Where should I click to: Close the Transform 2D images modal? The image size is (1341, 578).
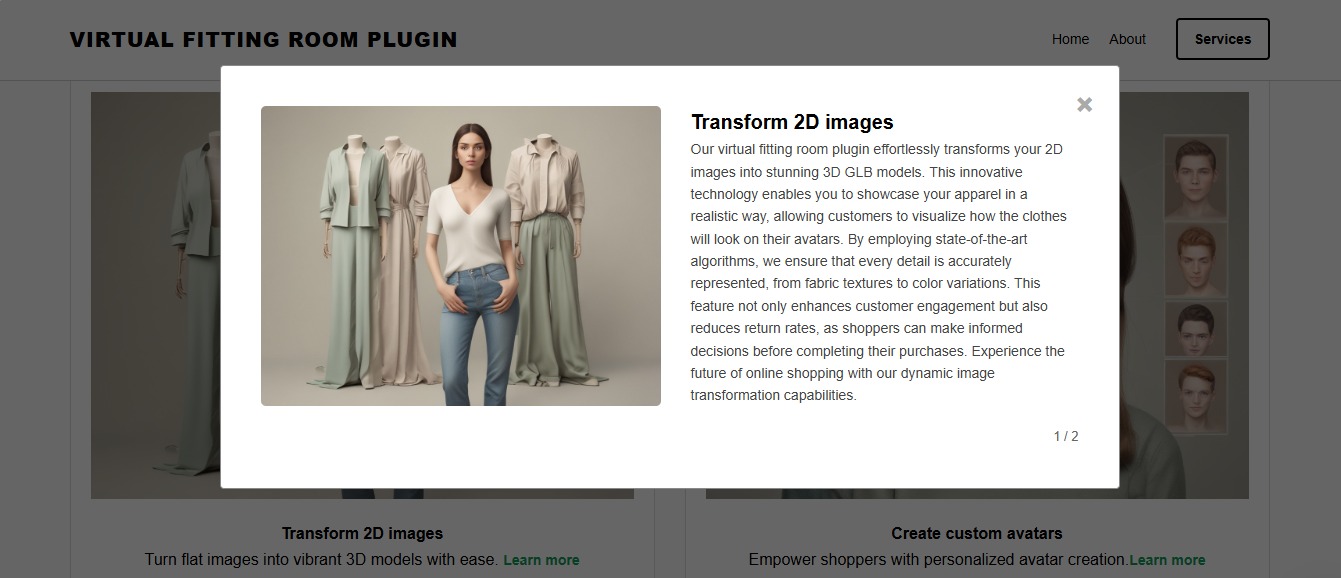(x=1084, y=105)
